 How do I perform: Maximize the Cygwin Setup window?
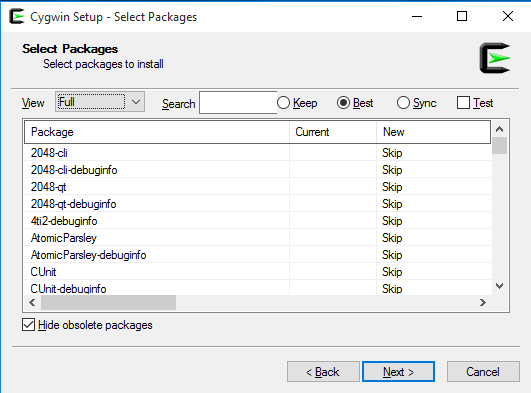(462, 16)
